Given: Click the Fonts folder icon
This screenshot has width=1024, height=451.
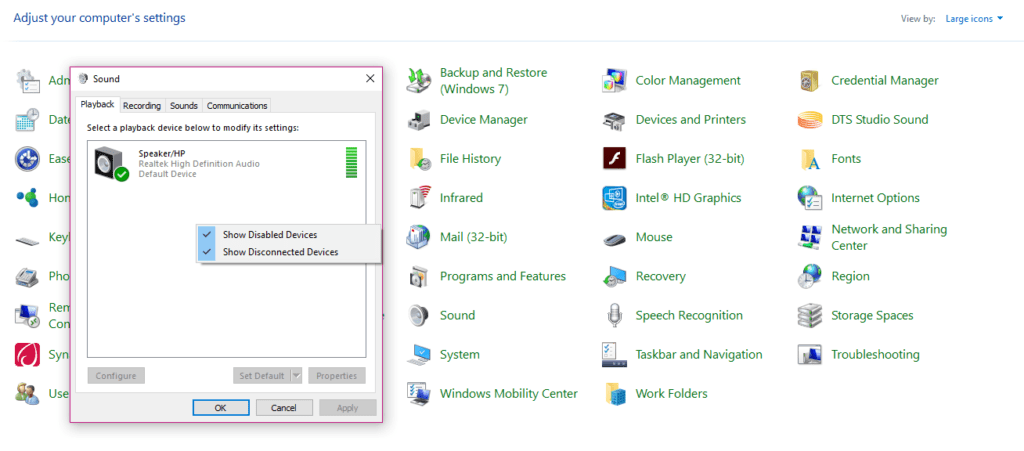Looking at the screenshot, I should point(810,159).
